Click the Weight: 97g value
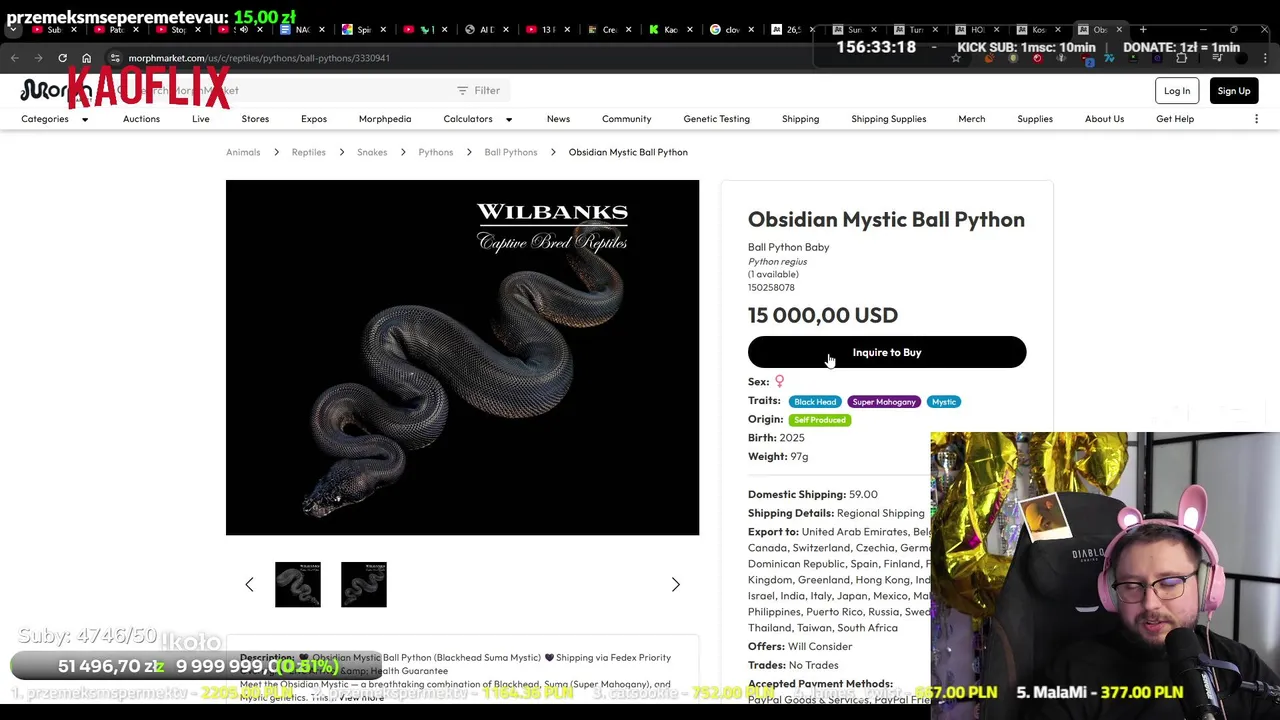Viewport: 1280px width, 720px height. (778, 457)
